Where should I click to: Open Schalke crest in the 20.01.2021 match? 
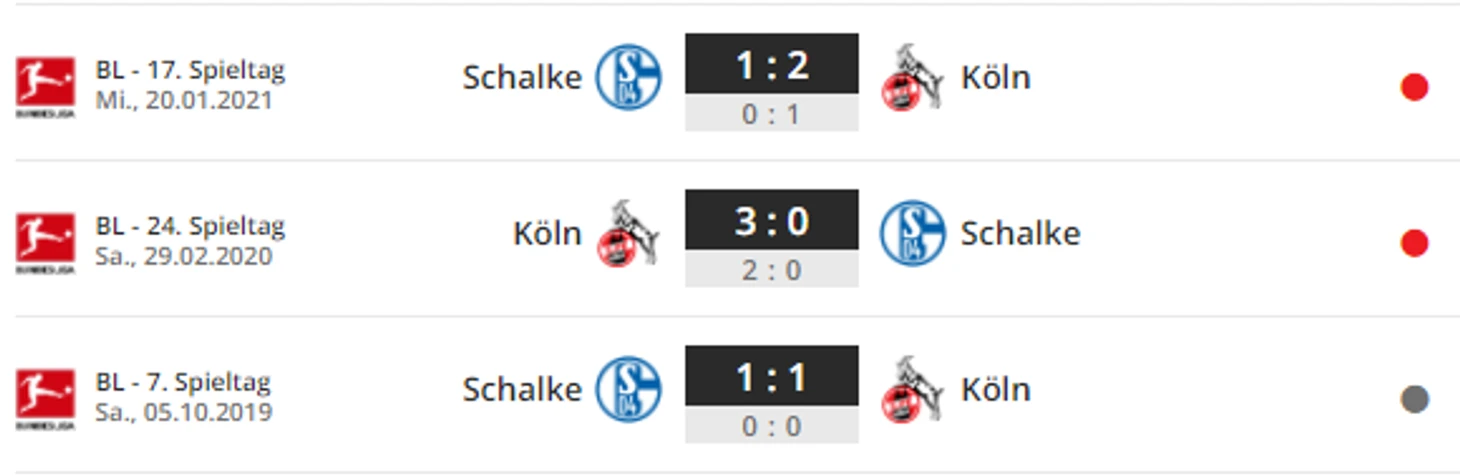629,77
